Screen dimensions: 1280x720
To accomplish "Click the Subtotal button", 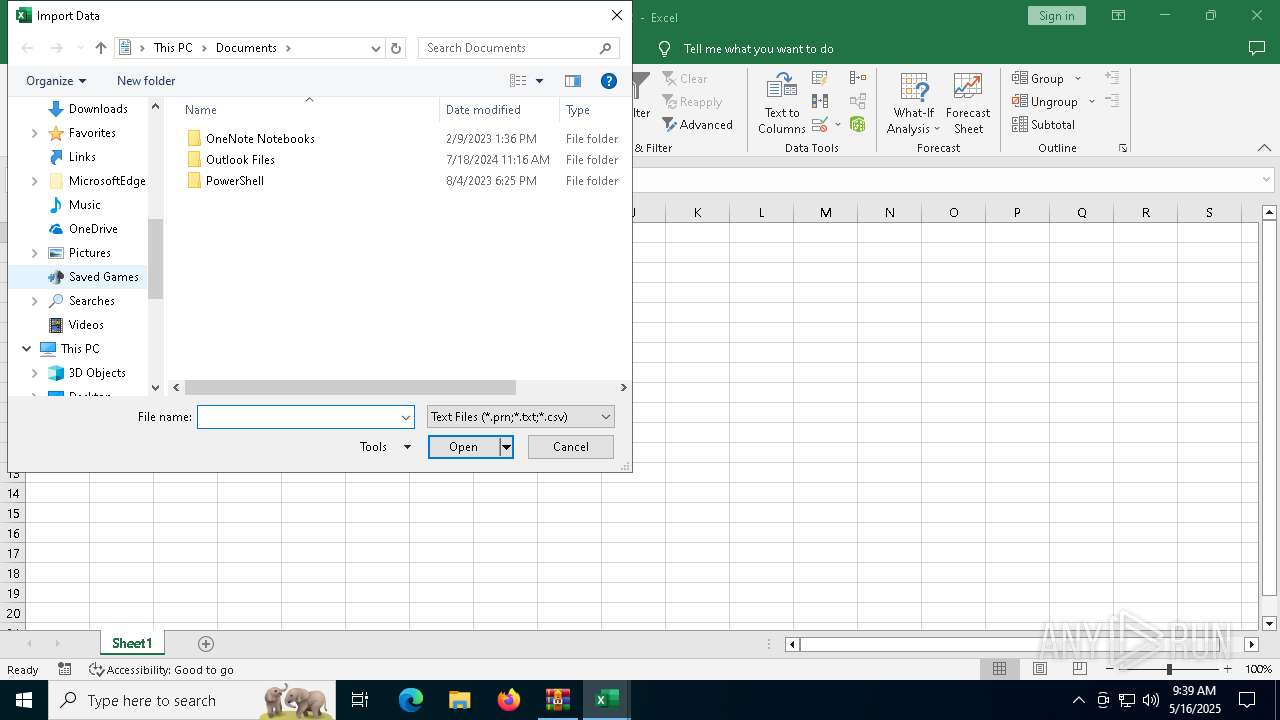I will [x=1044, y=125].
